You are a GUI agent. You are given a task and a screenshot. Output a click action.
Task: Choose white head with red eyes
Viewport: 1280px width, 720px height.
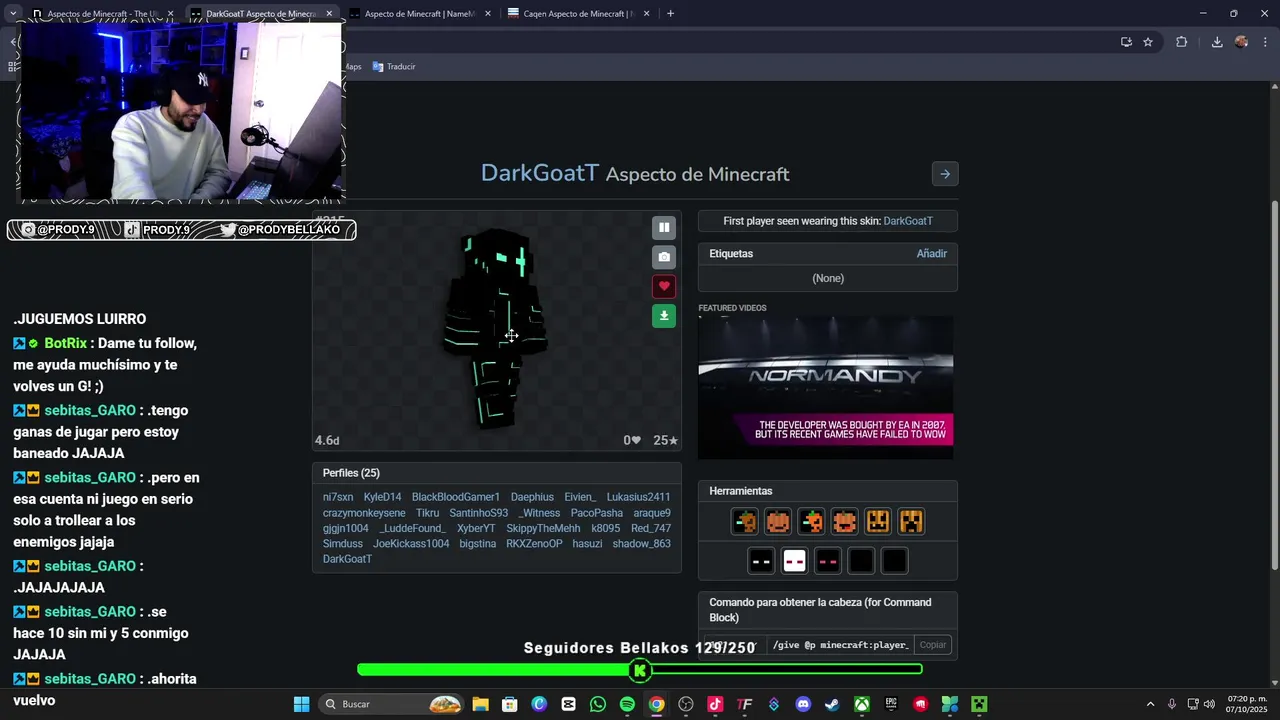point(794,561)
